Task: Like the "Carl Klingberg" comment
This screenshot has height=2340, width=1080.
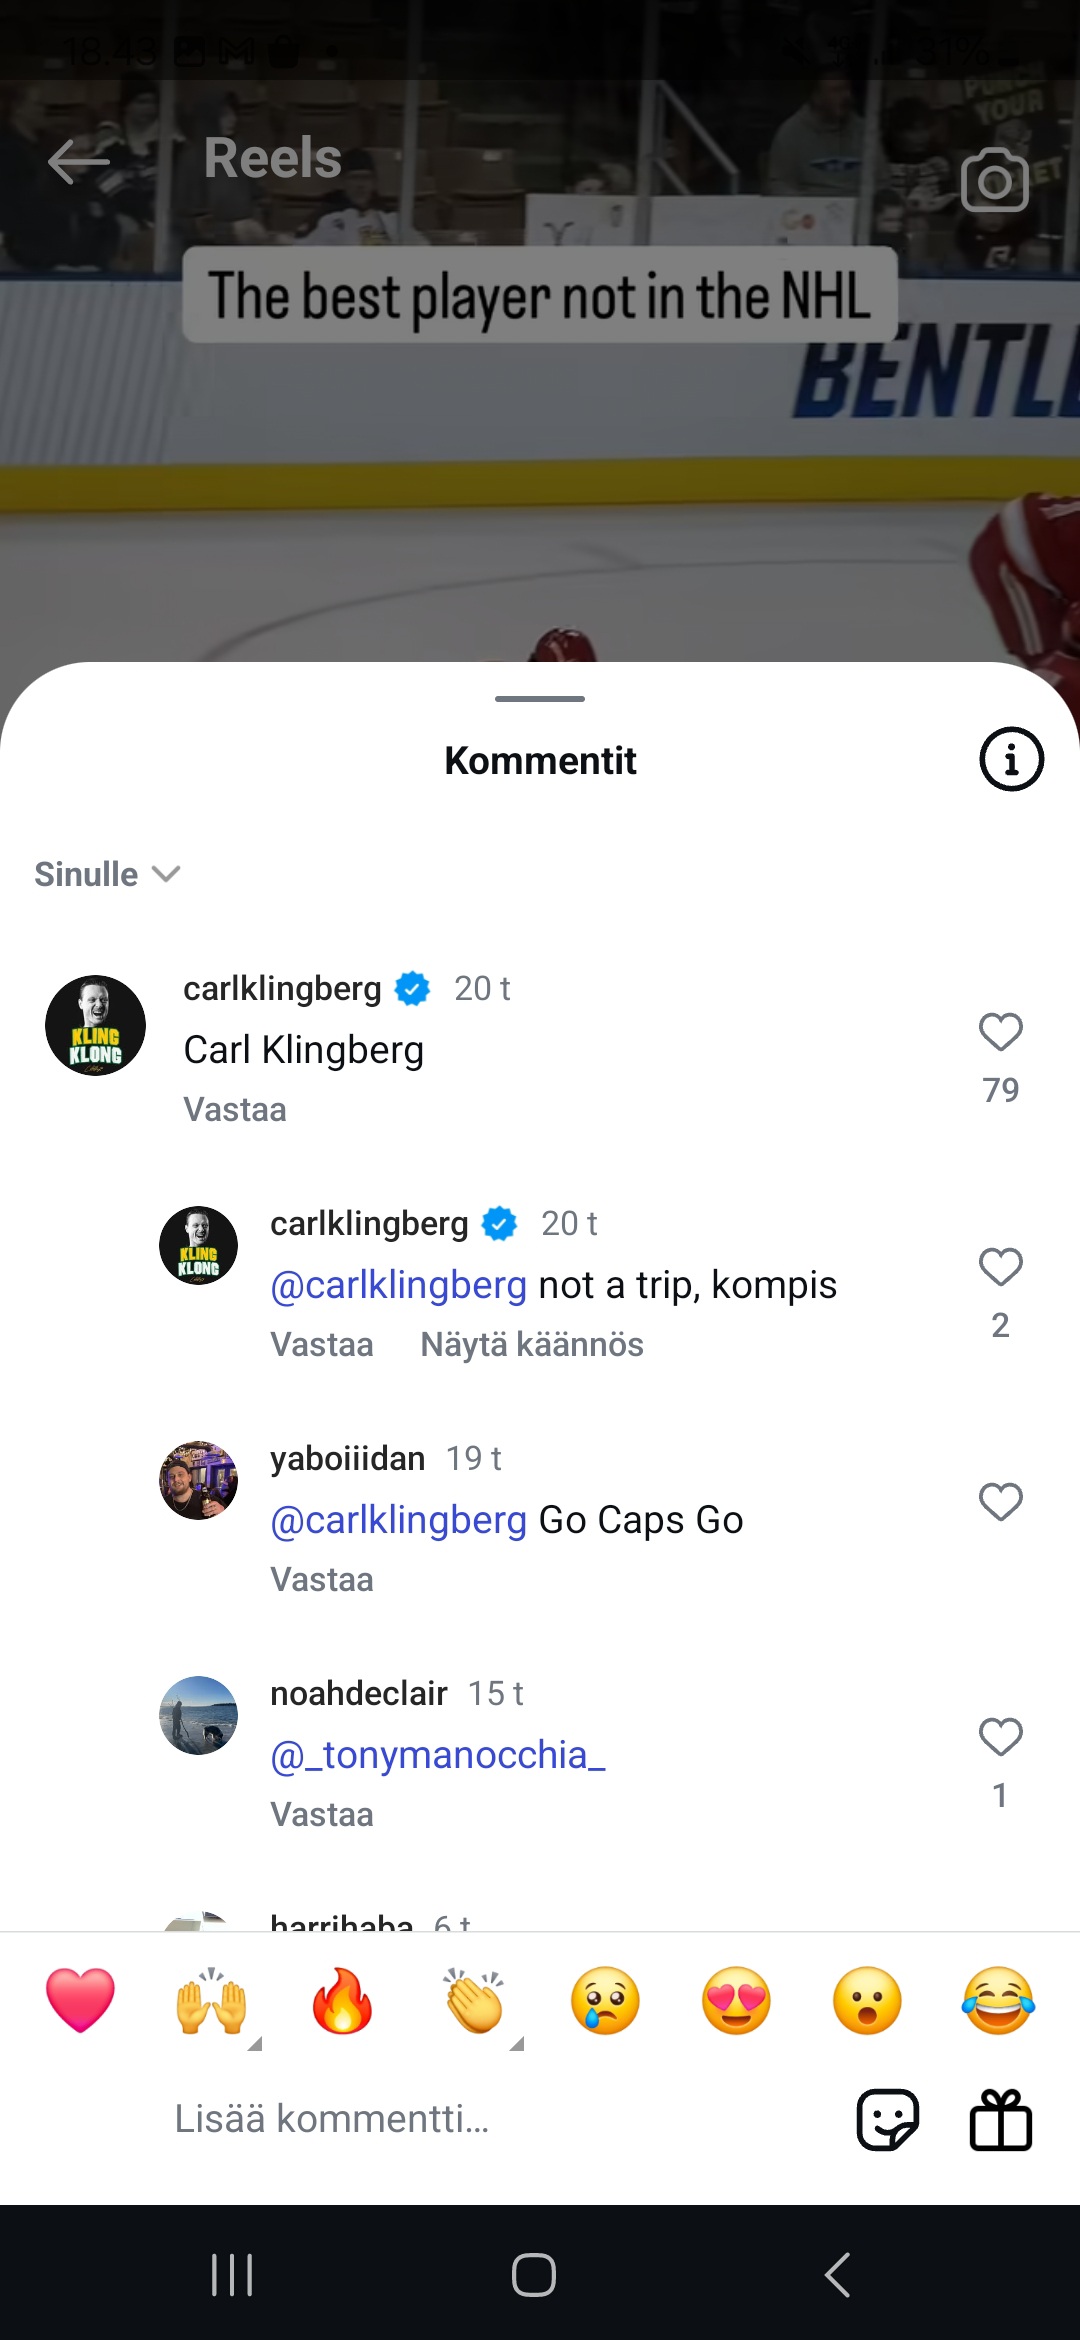Action: 1000,1033
